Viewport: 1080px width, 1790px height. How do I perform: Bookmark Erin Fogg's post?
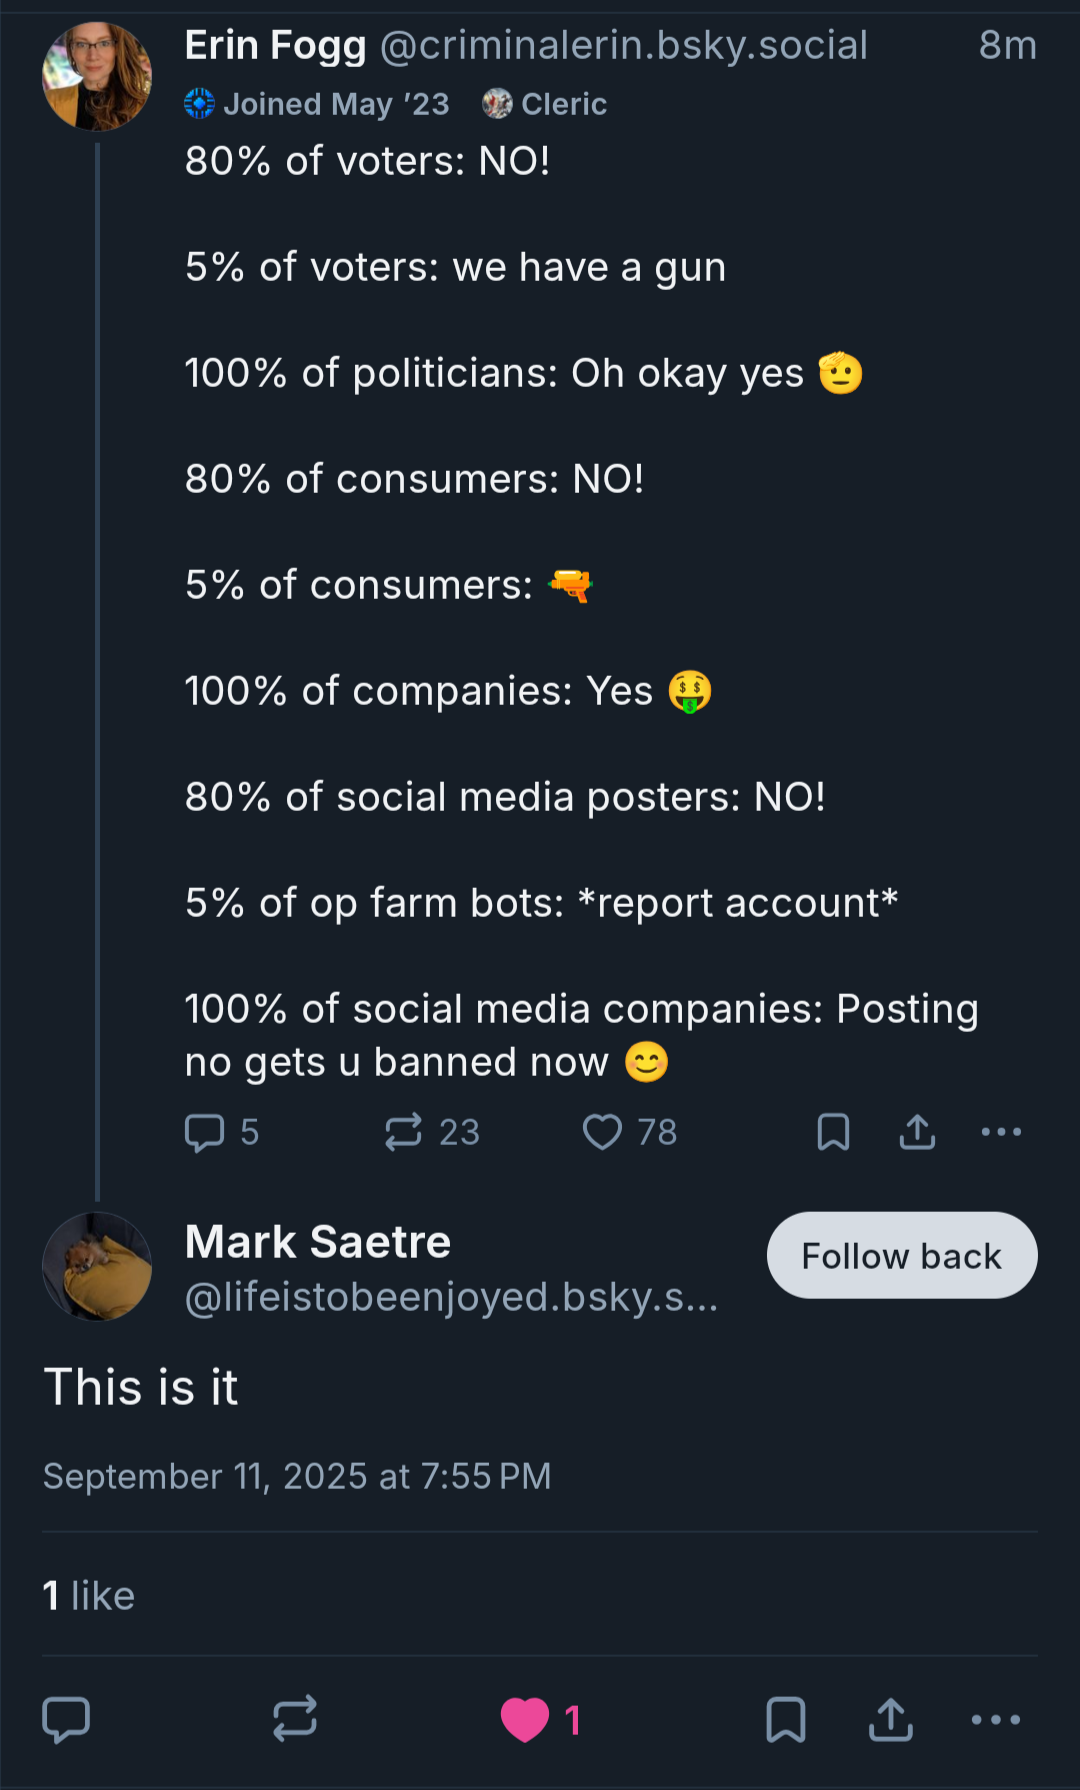[833, 1132]
